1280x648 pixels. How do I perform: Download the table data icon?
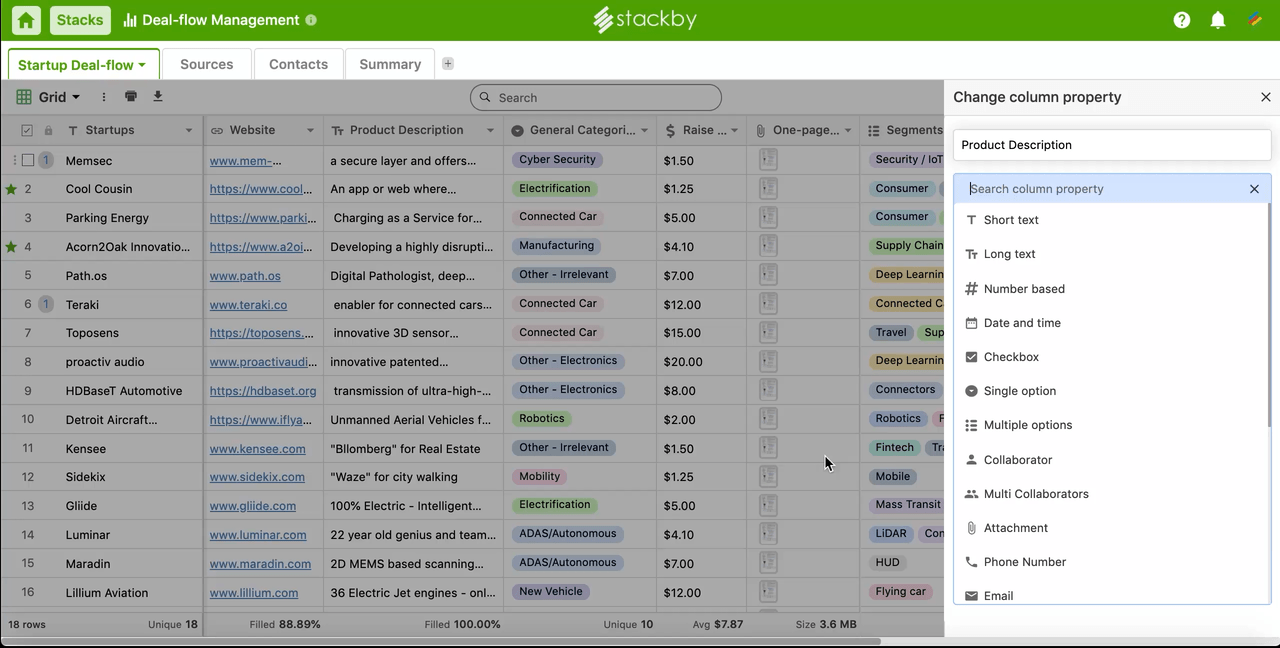(158, 97)
